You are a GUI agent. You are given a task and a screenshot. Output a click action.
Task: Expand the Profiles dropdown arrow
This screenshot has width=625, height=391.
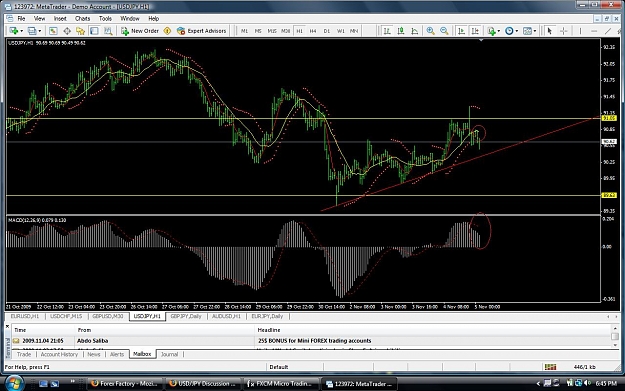[39, 31]
